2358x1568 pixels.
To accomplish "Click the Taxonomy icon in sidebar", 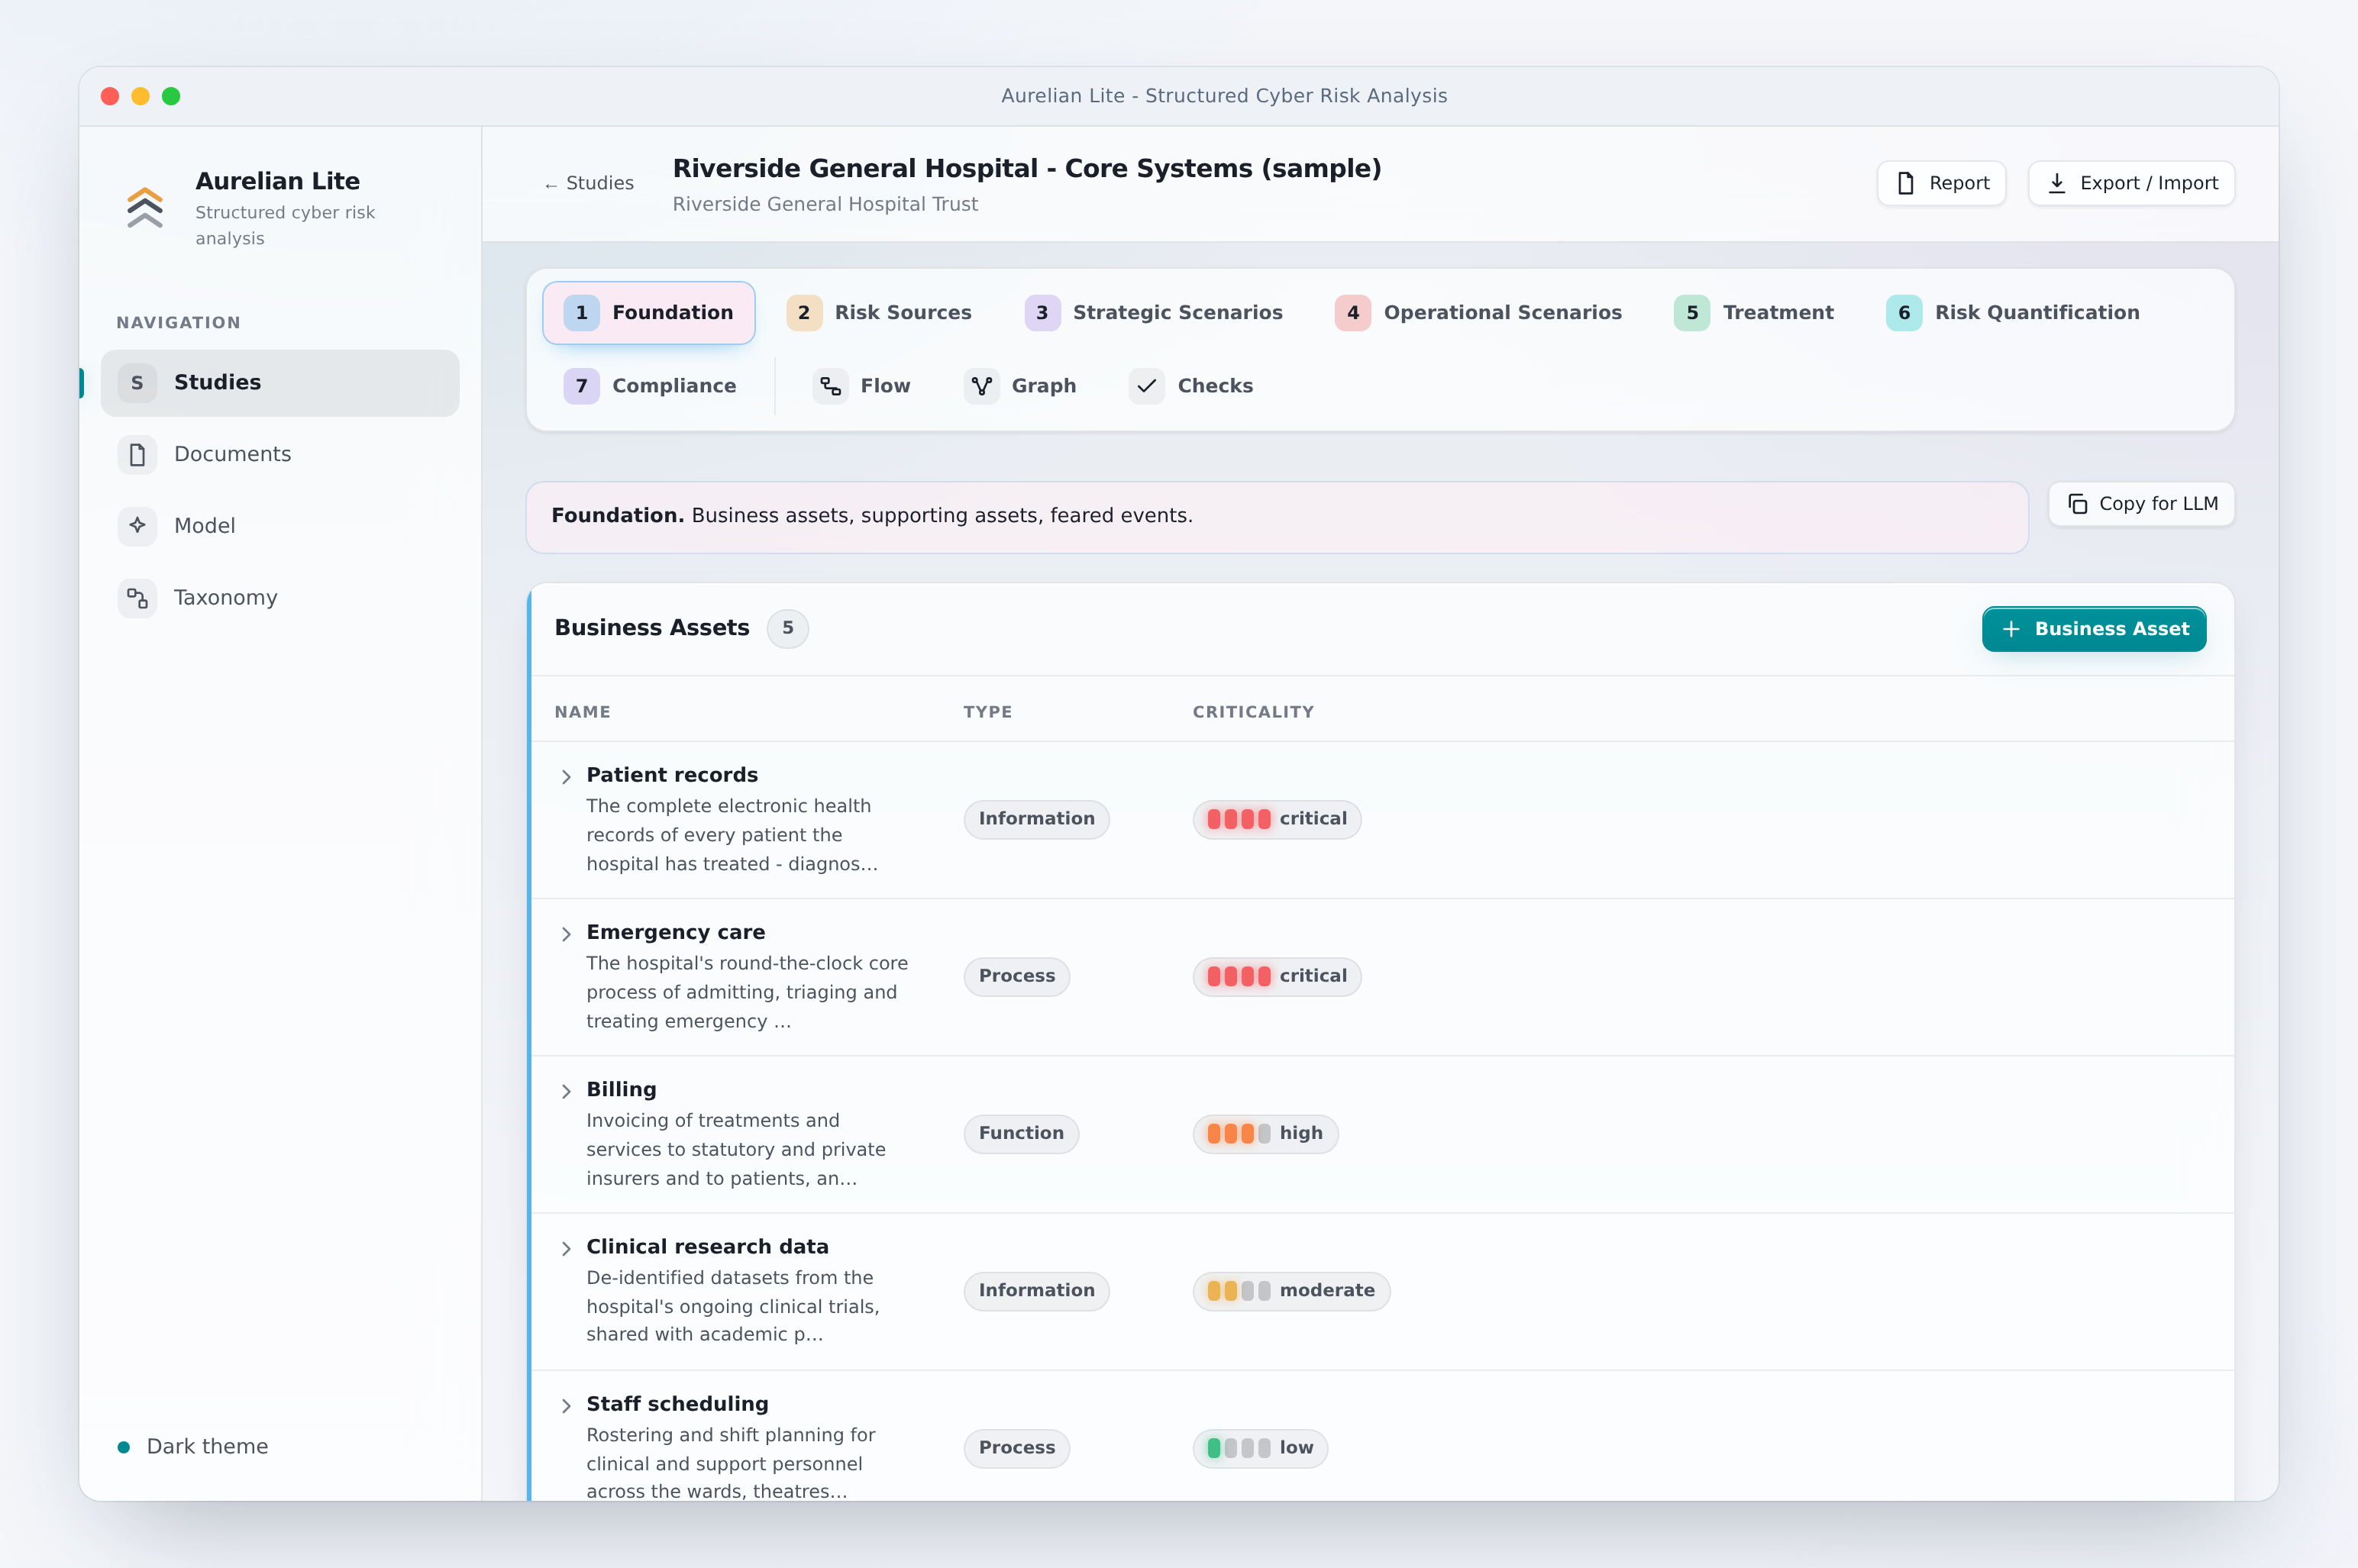I will pyautogui.click(x=137, y=598).
